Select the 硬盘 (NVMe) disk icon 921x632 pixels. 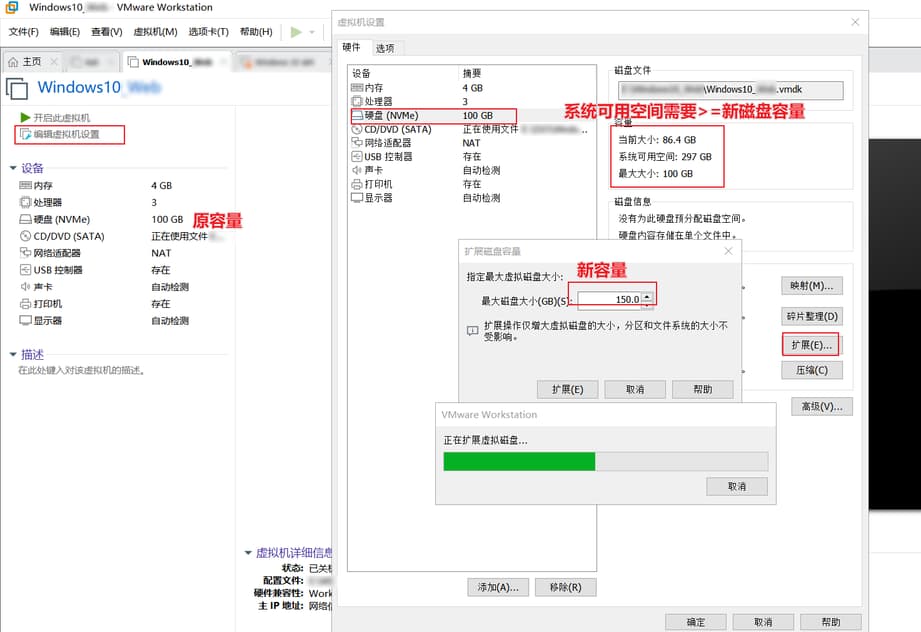pyautogui.click(x=357, y=115)
